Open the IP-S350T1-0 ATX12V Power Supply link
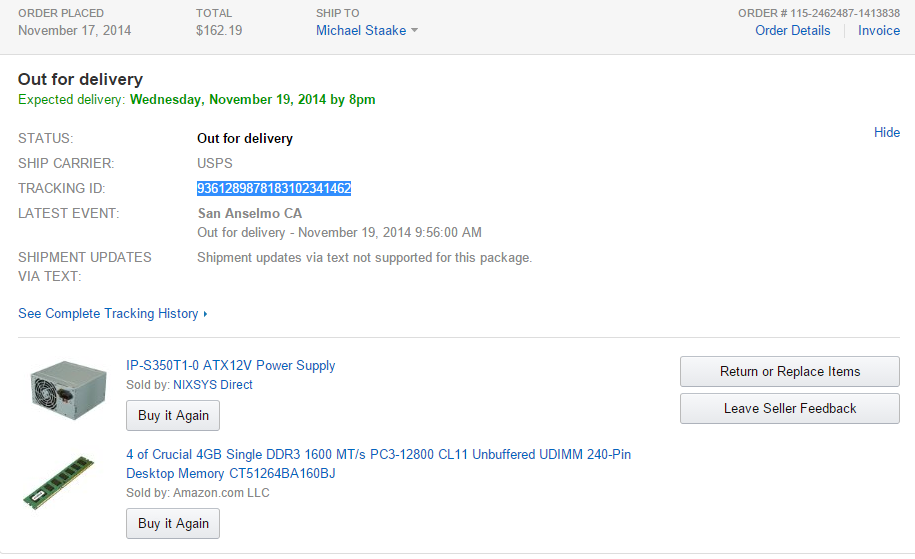Screen dimensions: 915x559 click(230, 365)
